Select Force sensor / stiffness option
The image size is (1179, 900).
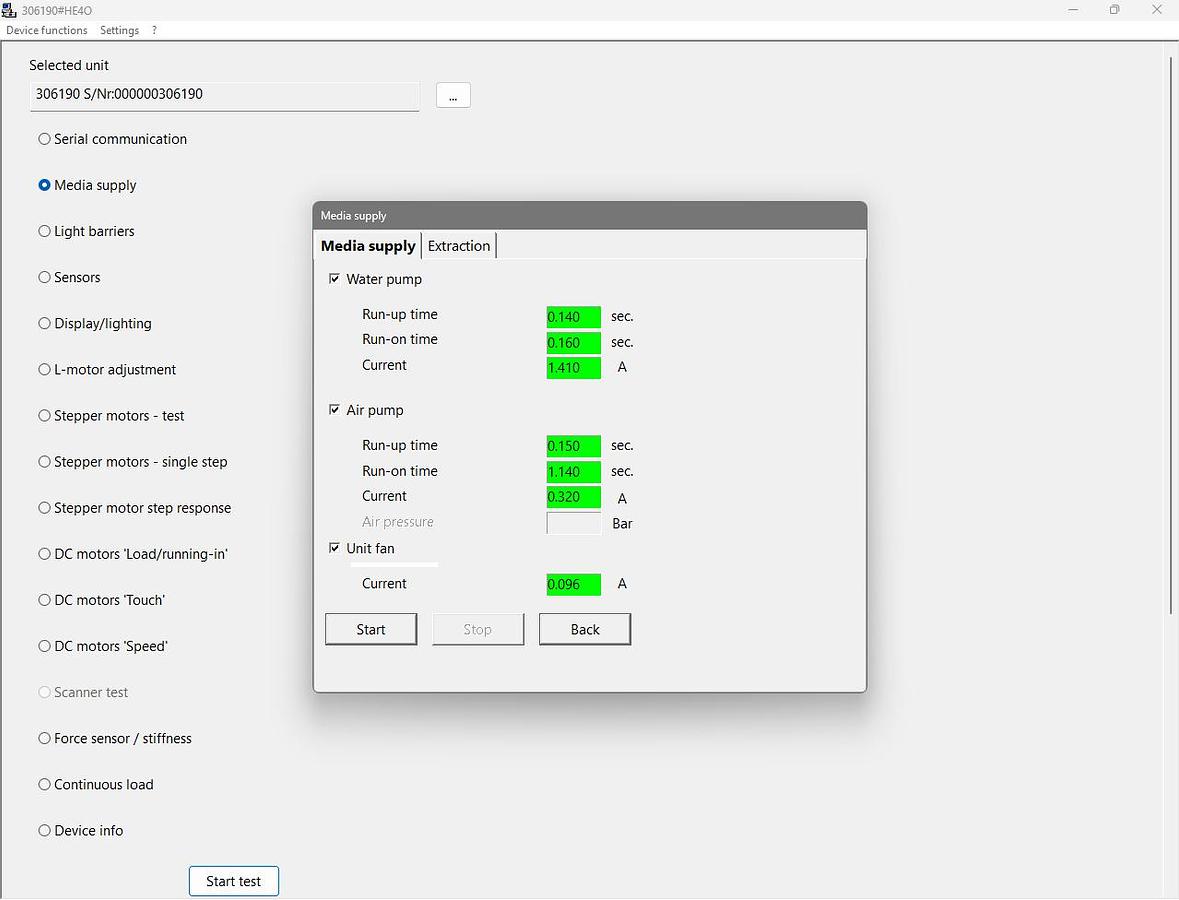pyautogui.click(x=44, y=738)
